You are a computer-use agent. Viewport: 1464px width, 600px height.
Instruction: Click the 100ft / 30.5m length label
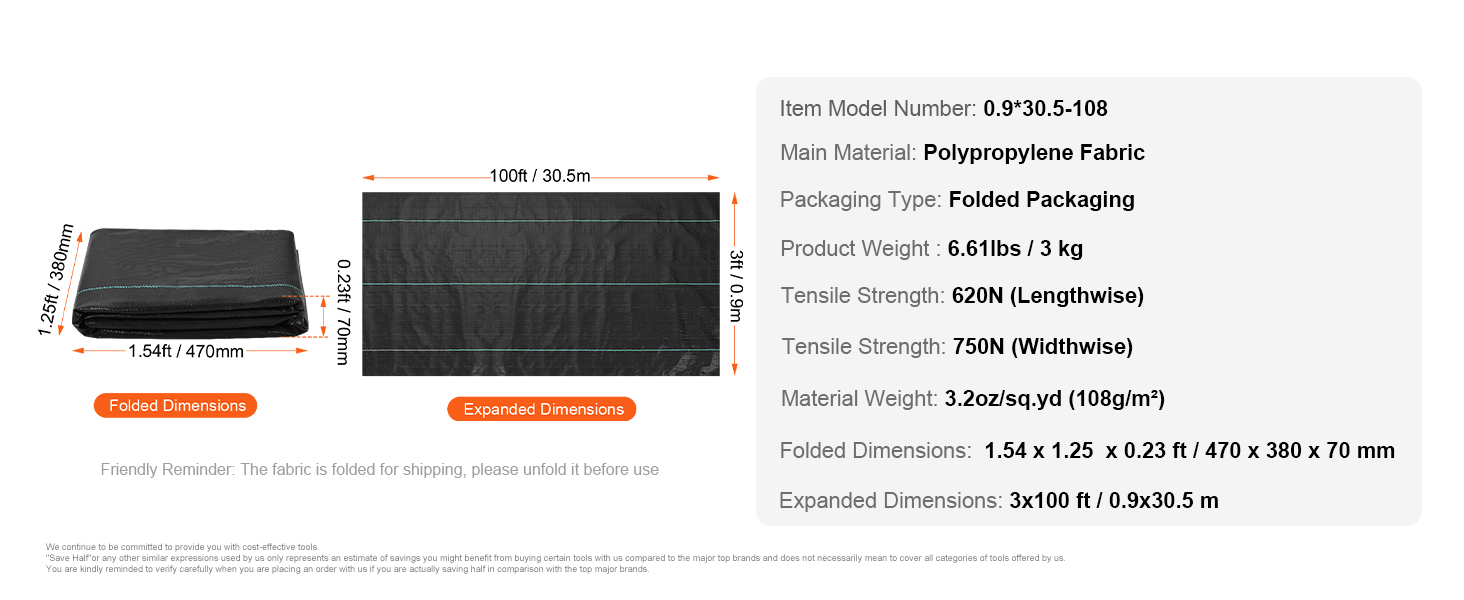540,177
